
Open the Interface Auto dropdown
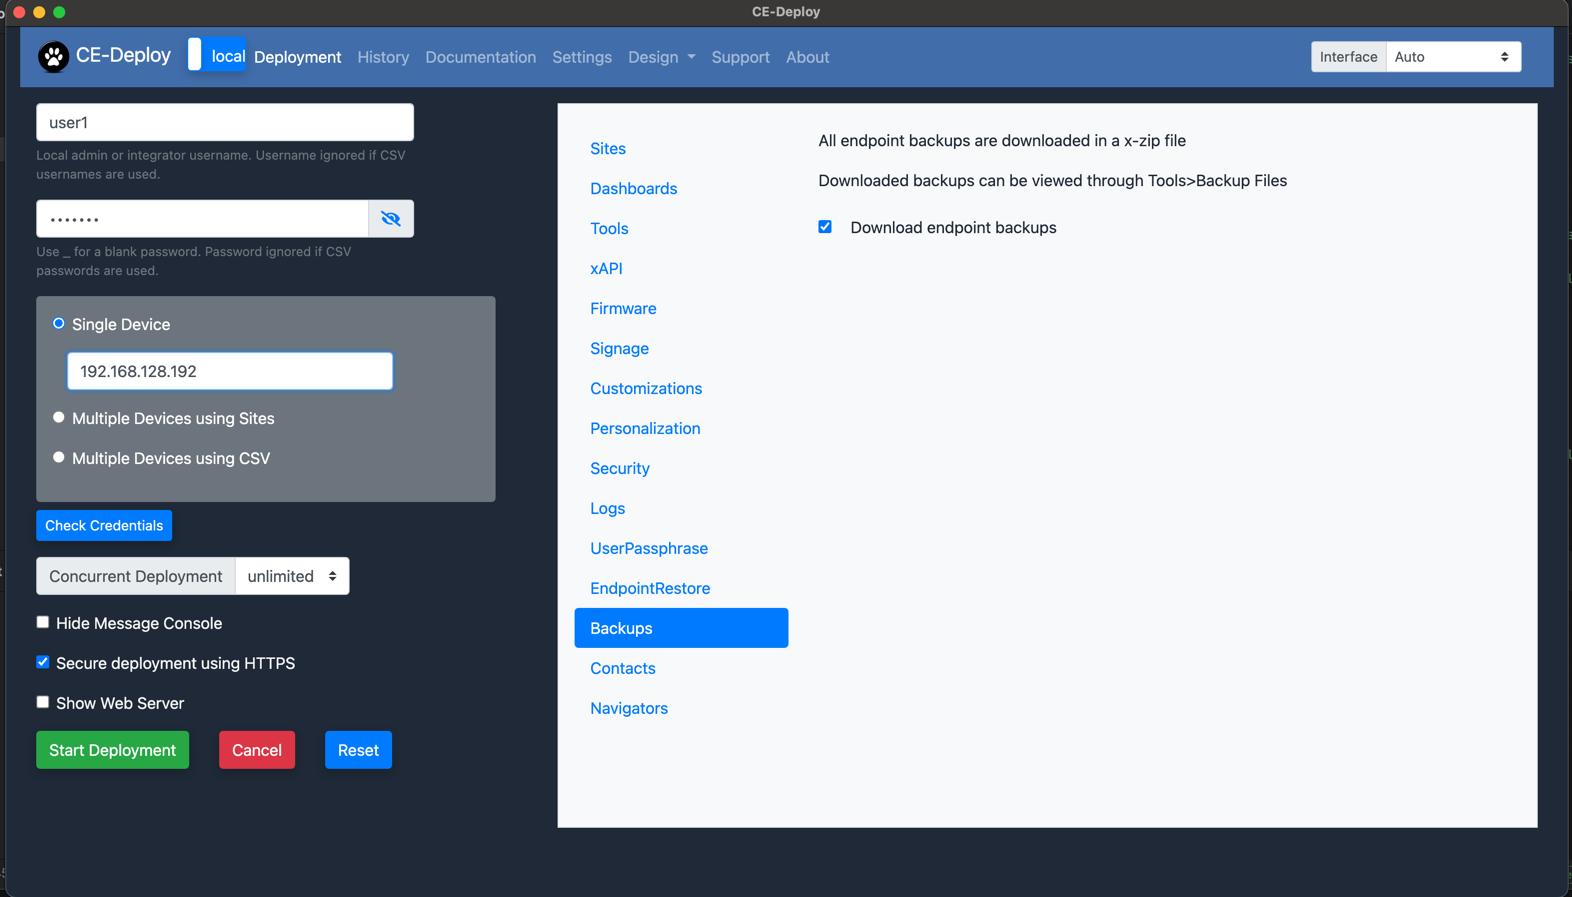pos(1452,57)
